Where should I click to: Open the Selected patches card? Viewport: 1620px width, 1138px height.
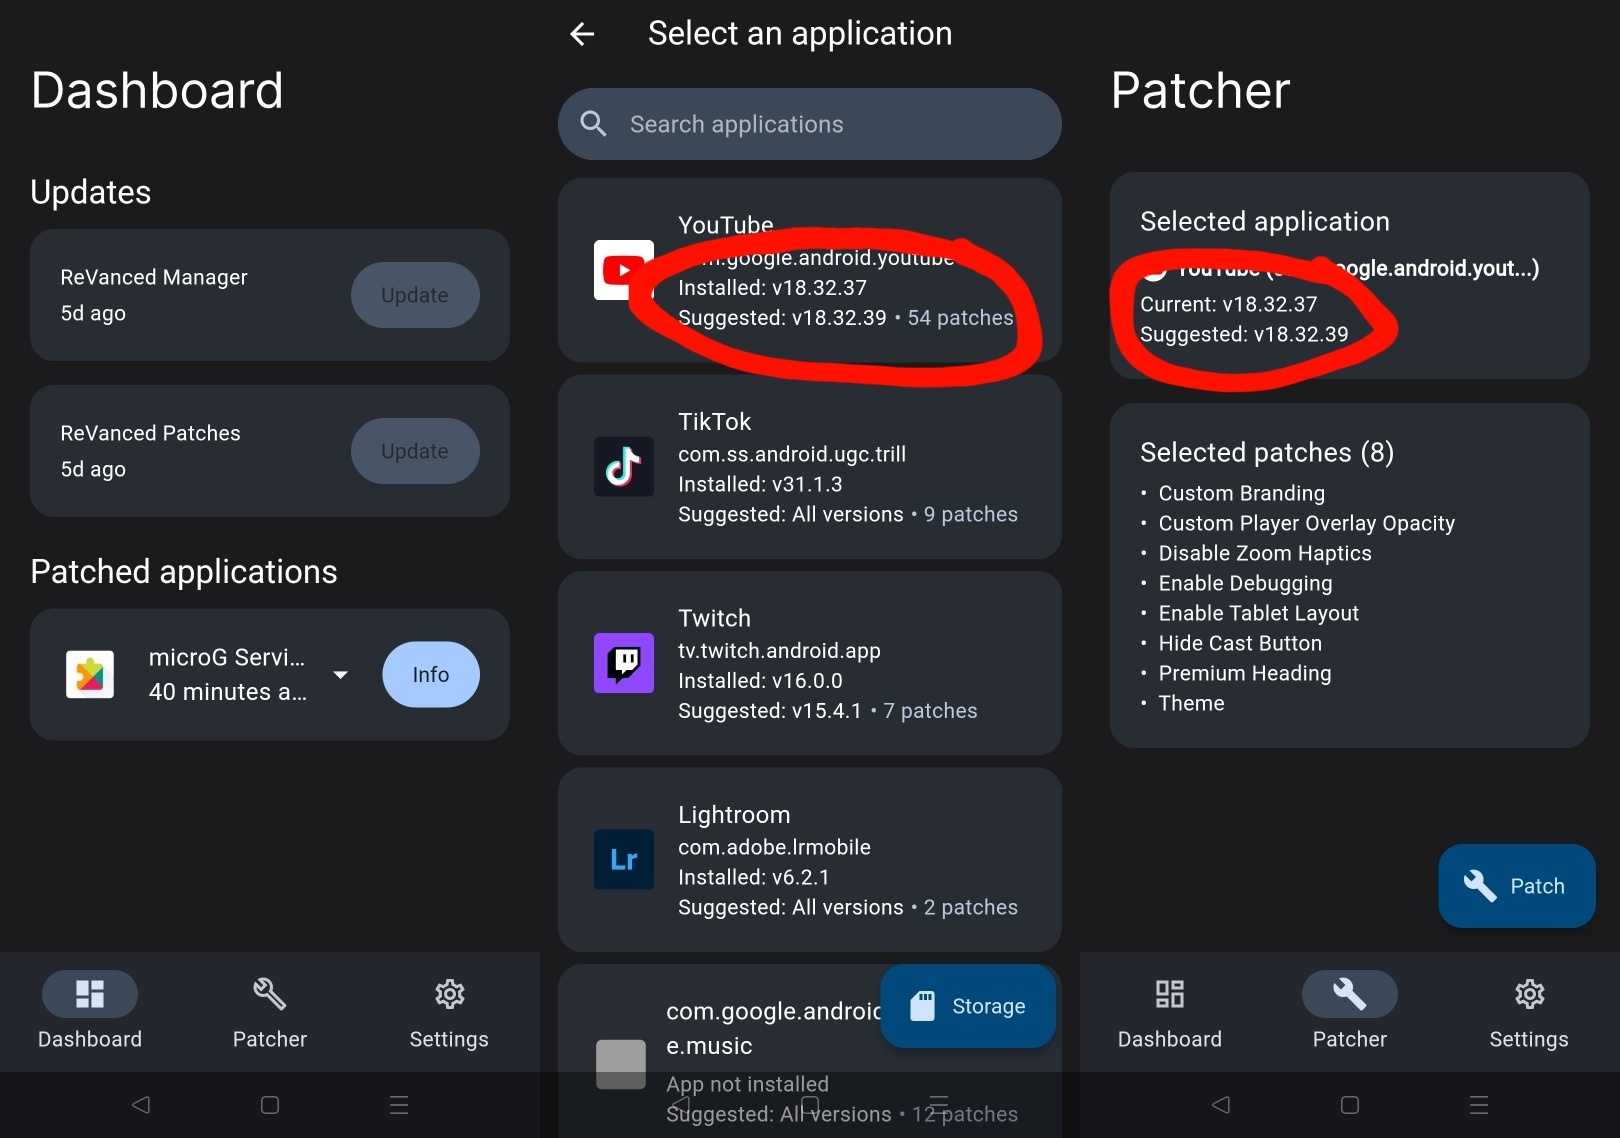(1349, 575)
